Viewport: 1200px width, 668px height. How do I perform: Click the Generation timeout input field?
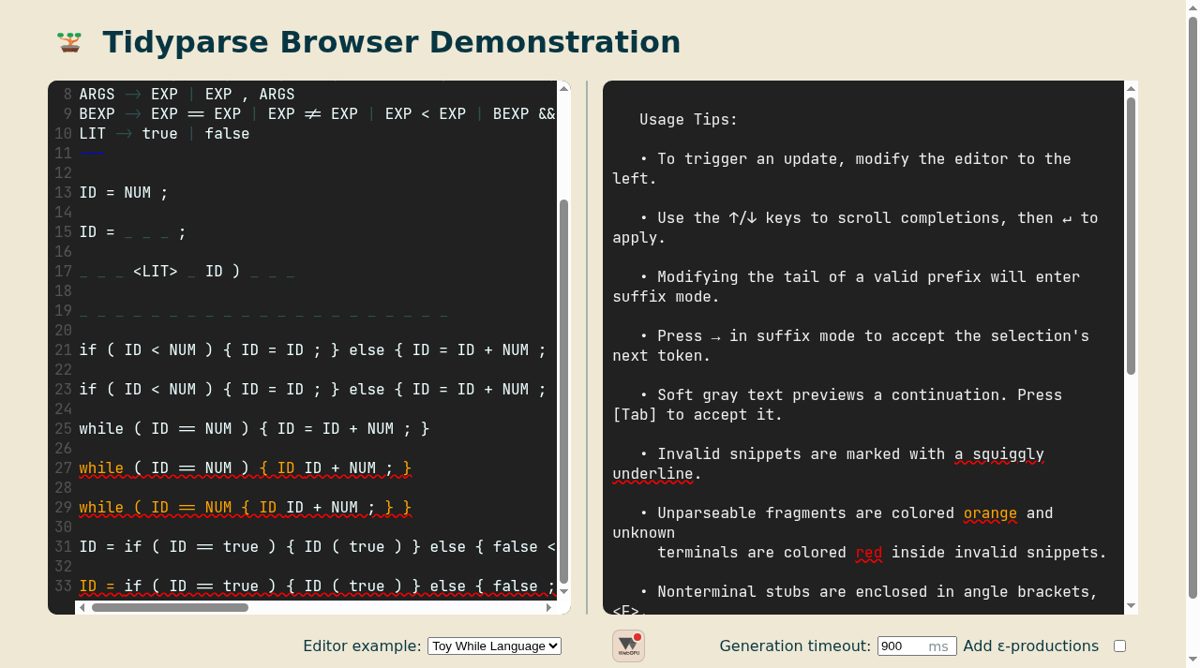point(916,646)
